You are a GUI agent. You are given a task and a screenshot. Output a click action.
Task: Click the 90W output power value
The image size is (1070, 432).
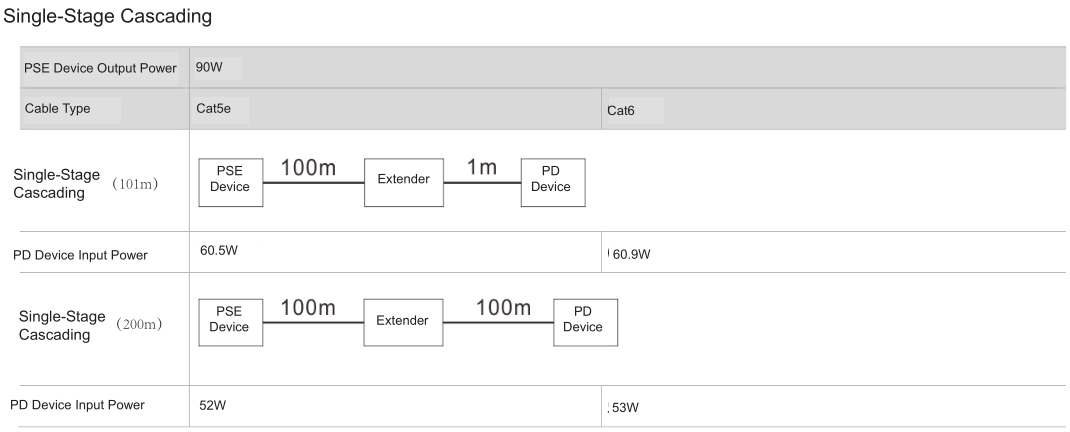pyautogui.click(x=209, y=68)
